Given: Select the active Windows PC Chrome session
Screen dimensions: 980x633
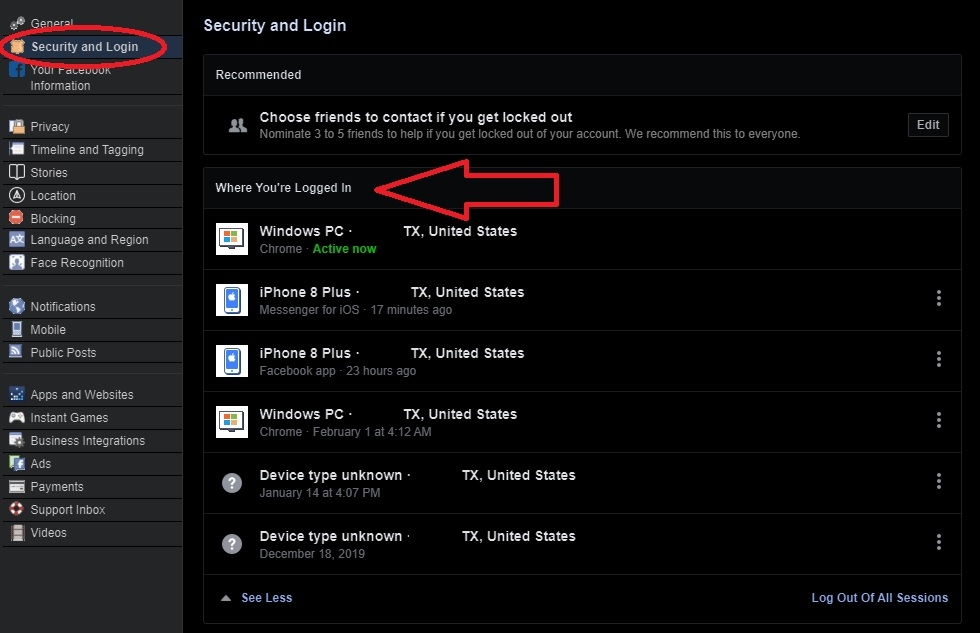Looking at the screenshot, I should [388, 239].
